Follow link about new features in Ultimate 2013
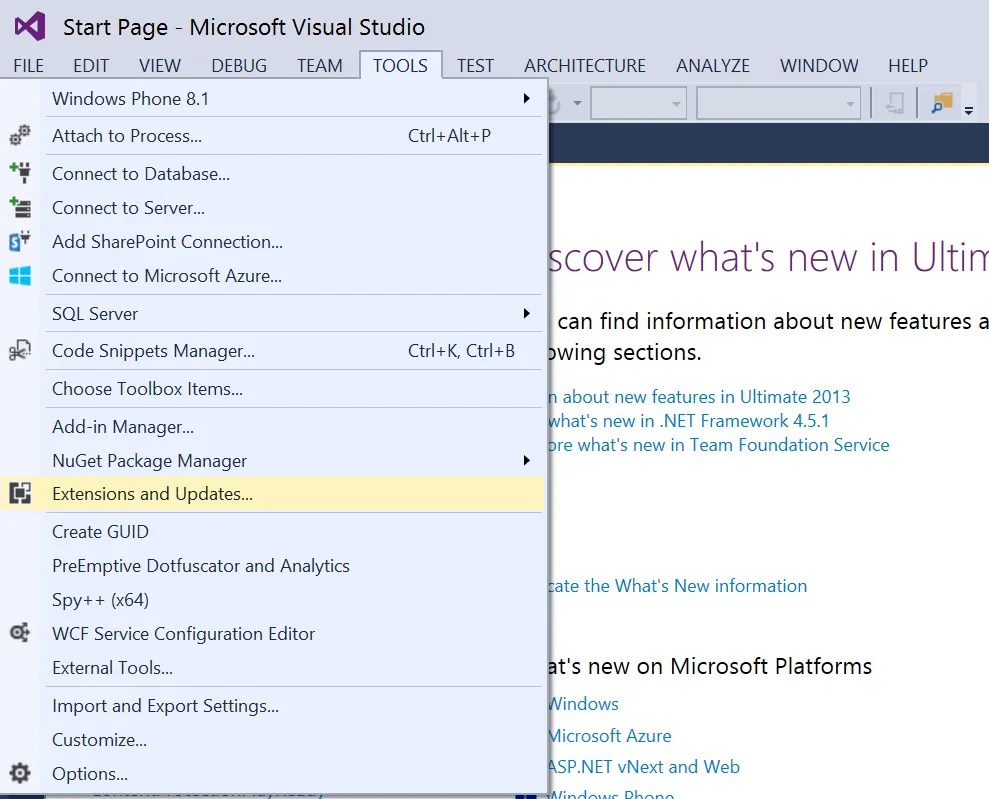989x799 pixels. tap(699, 397)
